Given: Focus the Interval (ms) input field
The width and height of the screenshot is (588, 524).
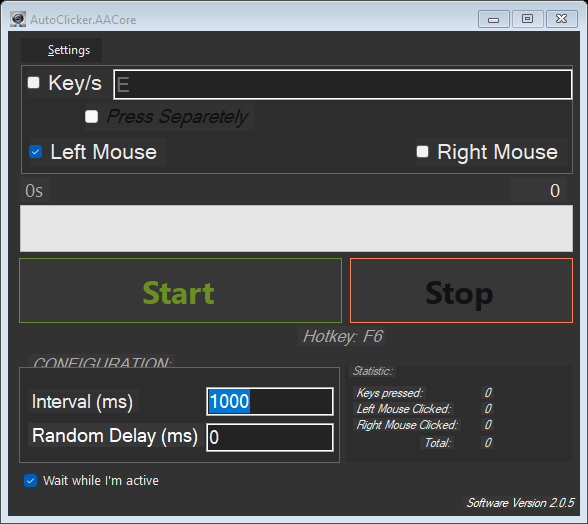Looking at the screenshot, I should (270, 401).
